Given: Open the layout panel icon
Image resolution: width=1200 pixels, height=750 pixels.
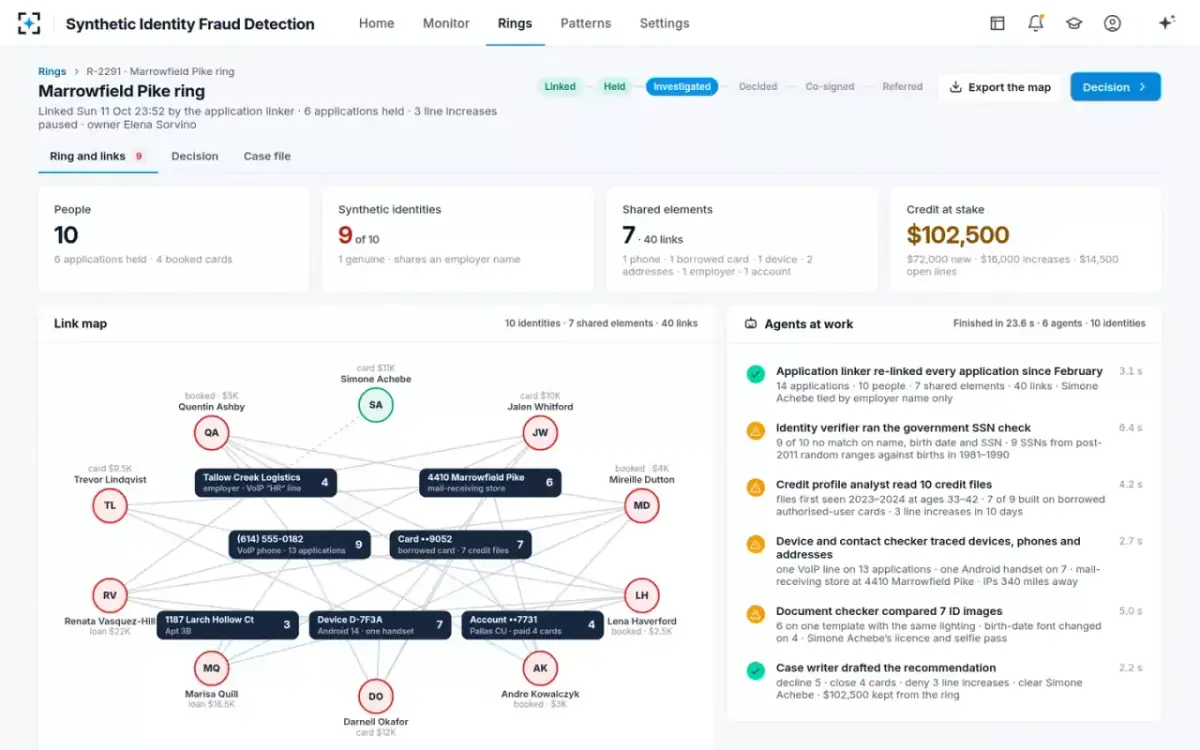Looking at the screenshot, I should (997, 23).
